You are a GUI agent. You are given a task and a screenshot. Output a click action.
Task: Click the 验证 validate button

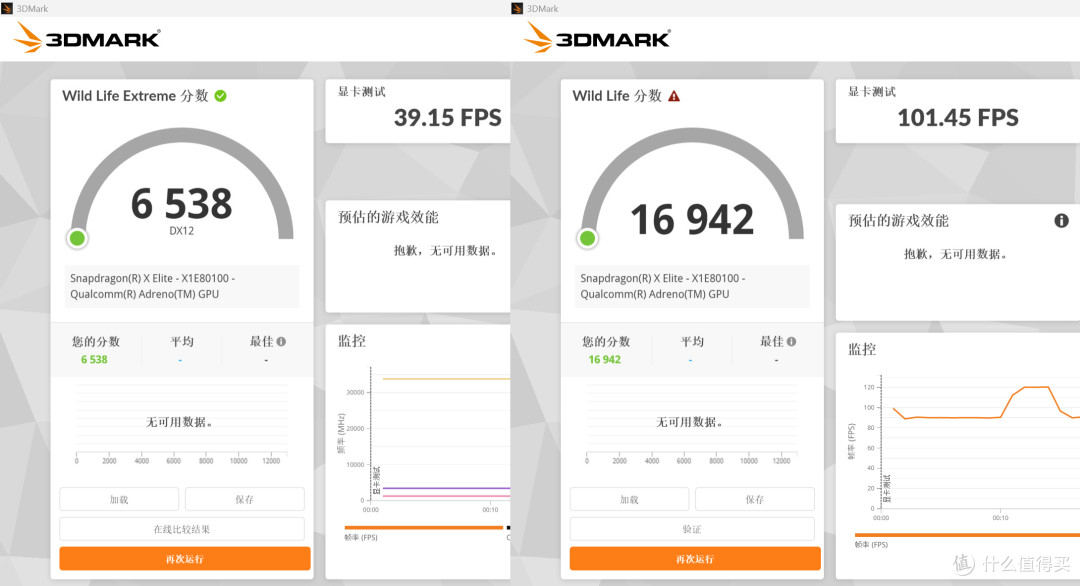[x=692, y=529]
